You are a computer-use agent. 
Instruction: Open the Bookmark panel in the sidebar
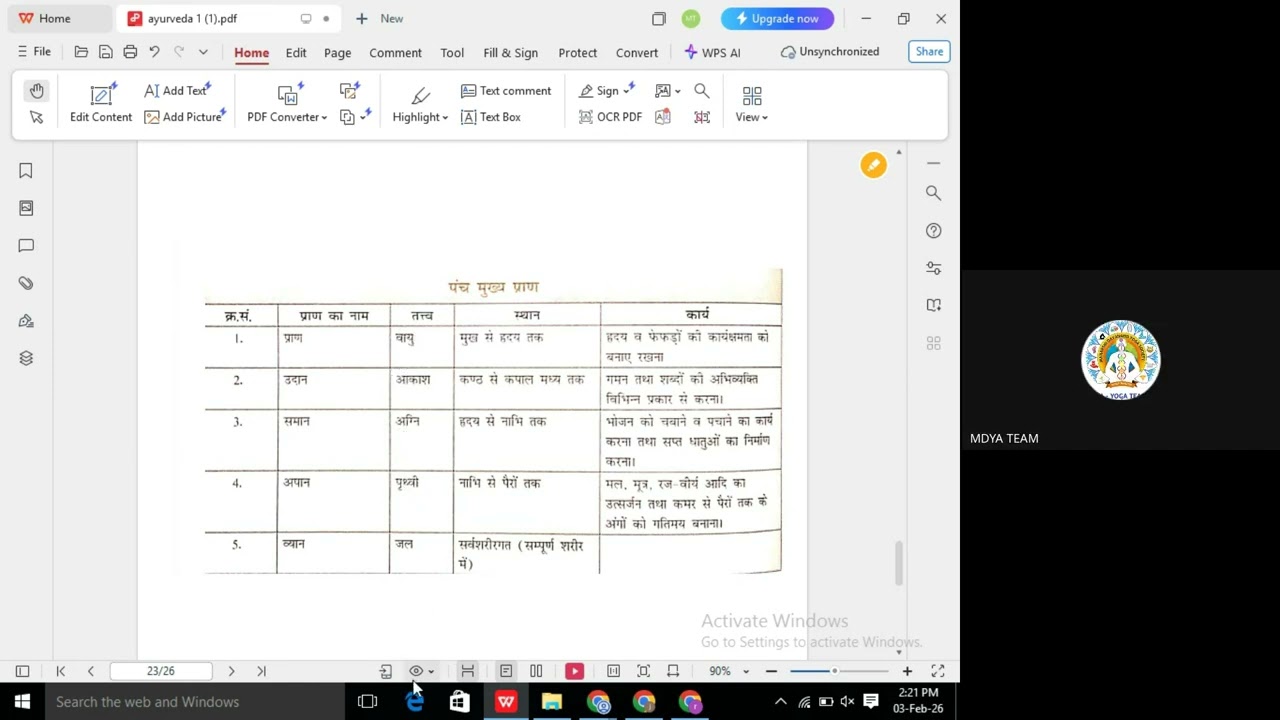pos(26,171)
